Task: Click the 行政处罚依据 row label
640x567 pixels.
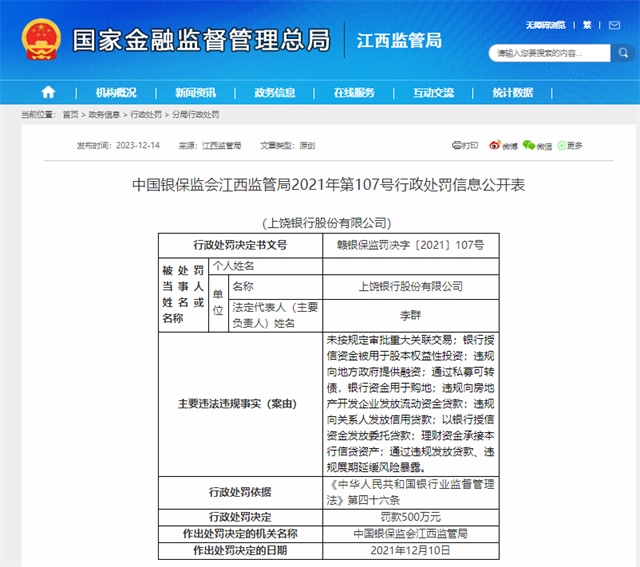Action: pos(240,492)
